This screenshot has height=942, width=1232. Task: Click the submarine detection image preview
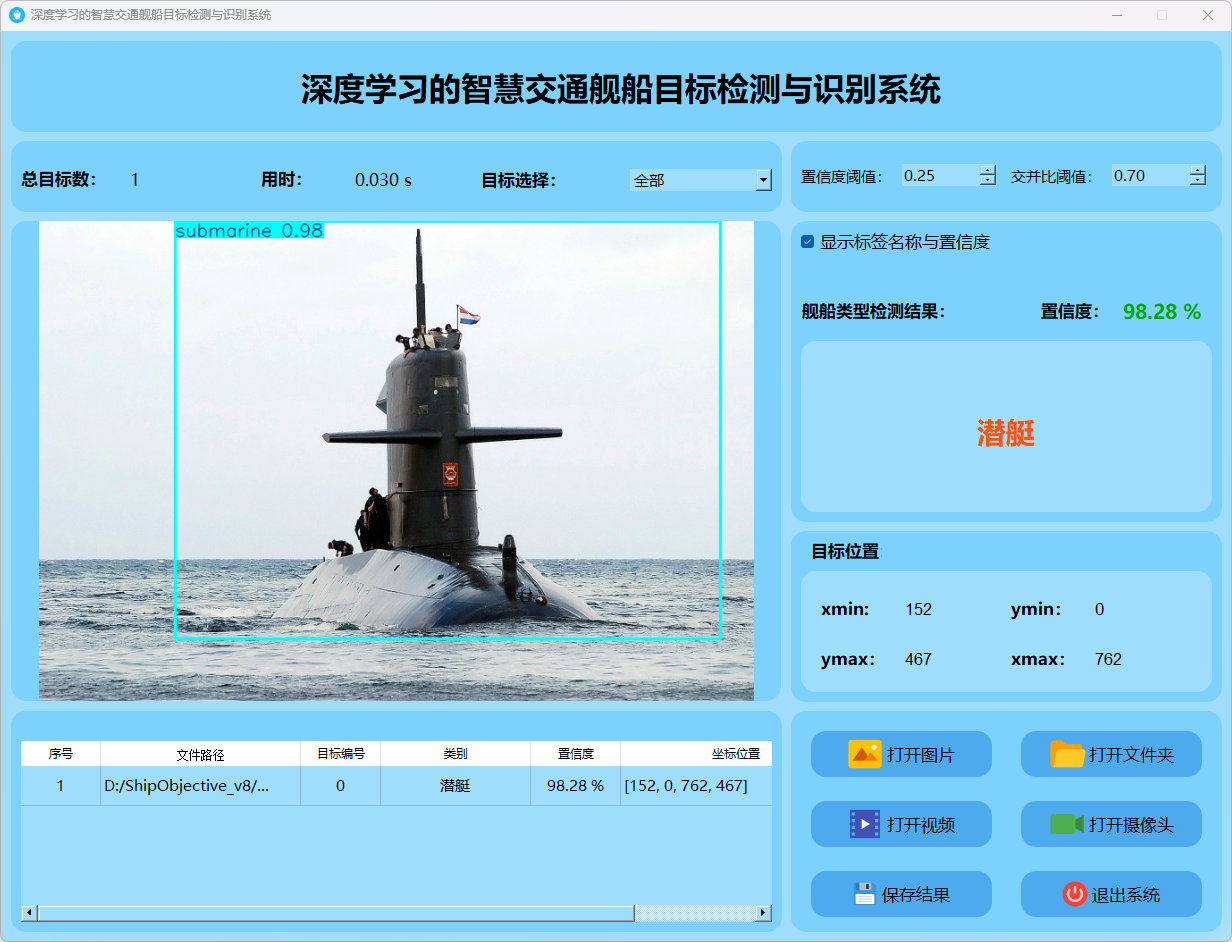(x=396, y=460)
